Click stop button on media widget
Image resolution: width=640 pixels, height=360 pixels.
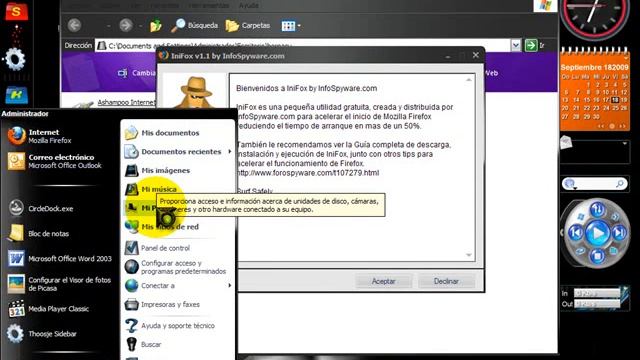point(597,256)
